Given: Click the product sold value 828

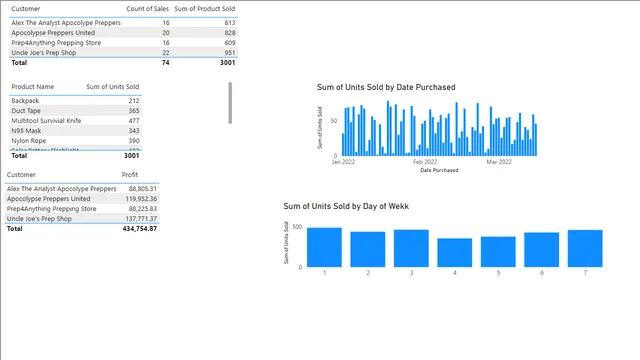Looking at the screenshot, I should coord(230,33).
